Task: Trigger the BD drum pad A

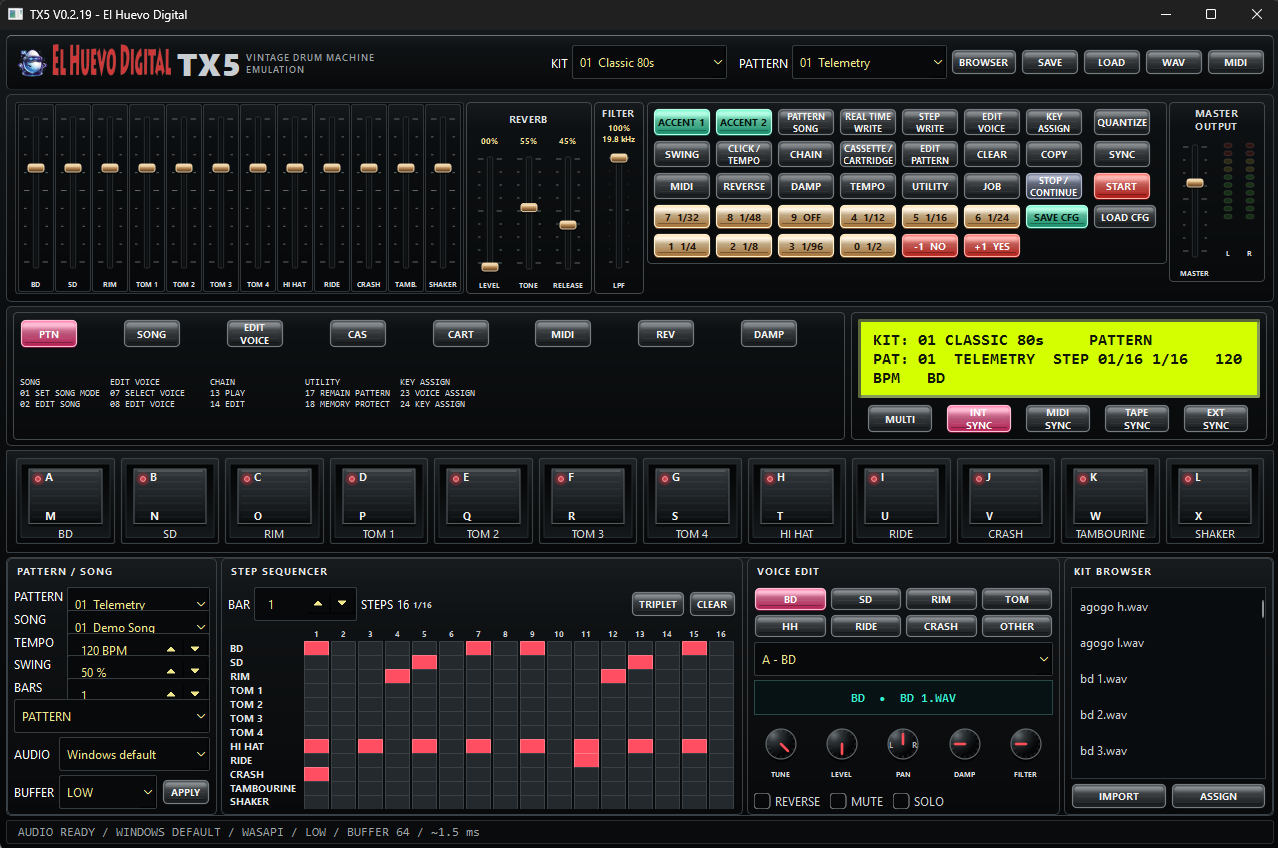Action: click(65, 494)
